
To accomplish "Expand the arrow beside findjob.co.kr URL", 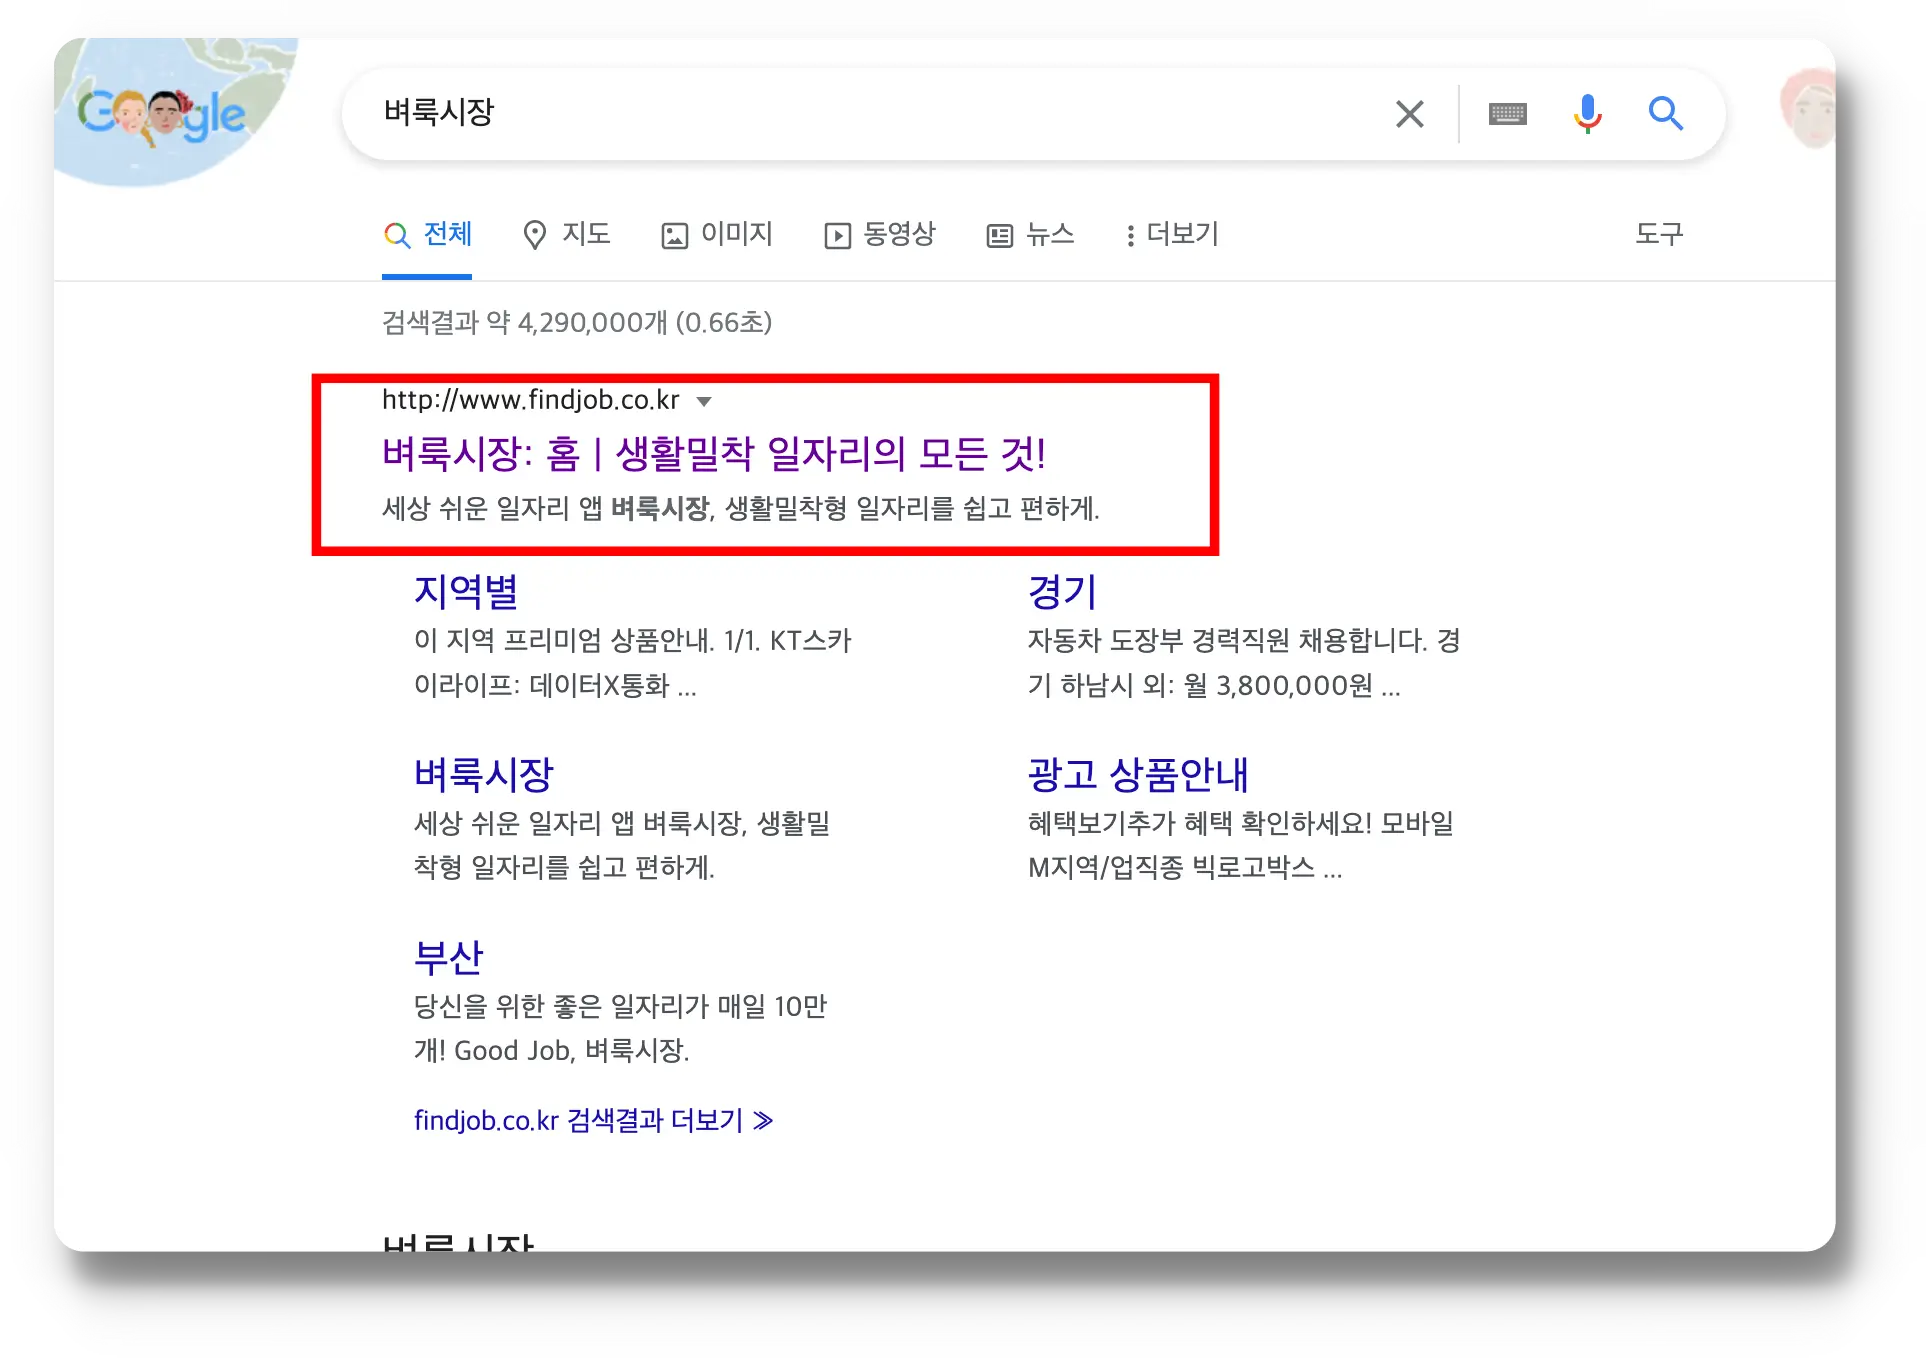I will [x=704, y=402].
